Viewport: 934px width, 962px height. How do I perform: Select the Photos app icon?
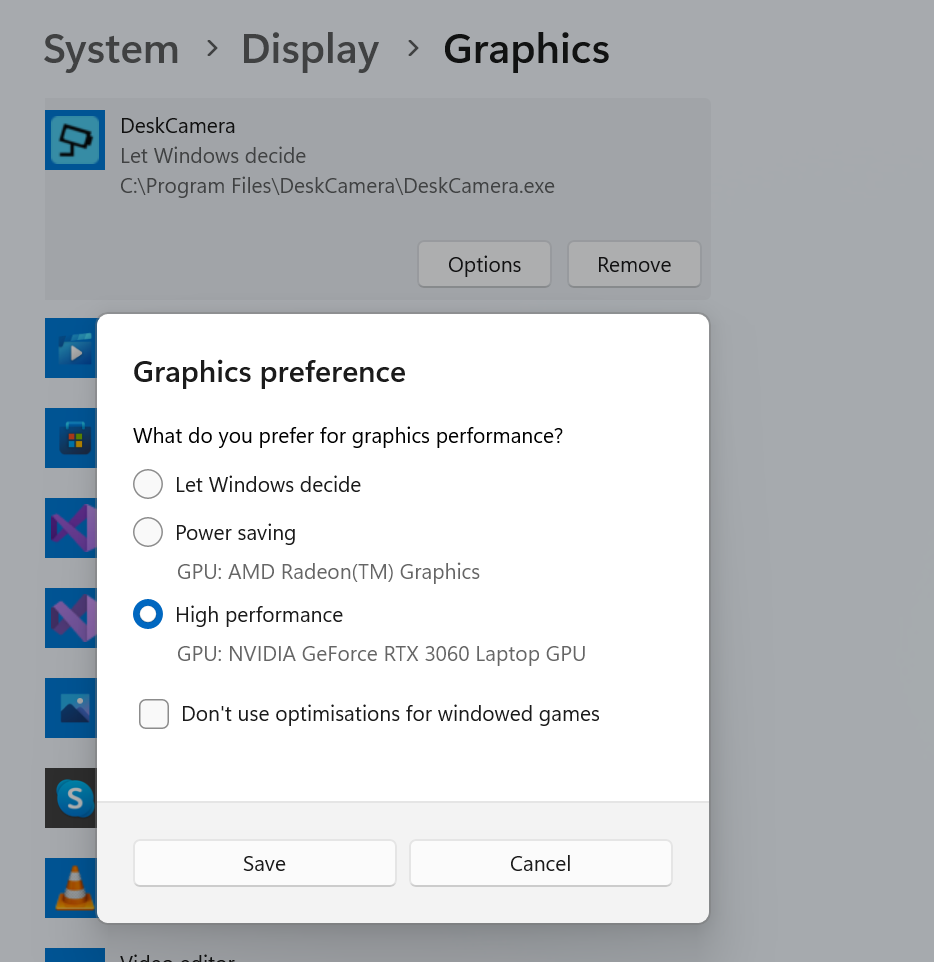click(71, 708)
